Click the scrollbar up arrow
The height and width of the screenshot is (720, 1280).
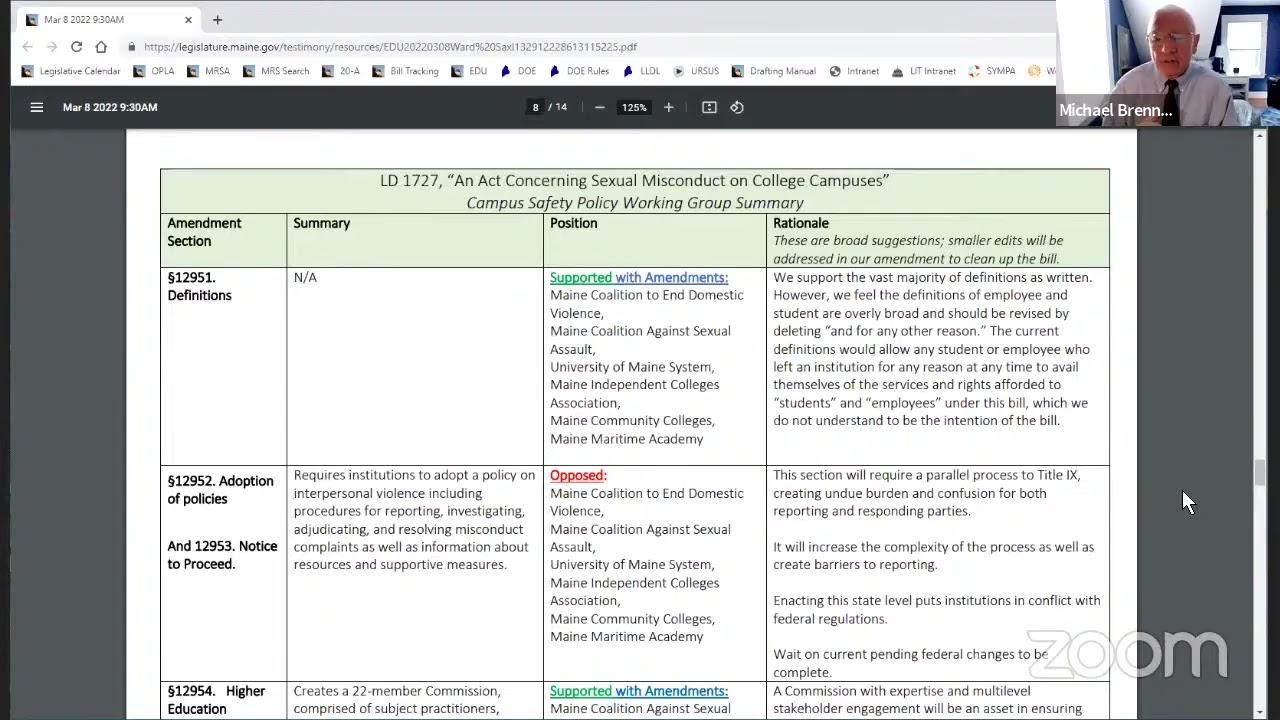click(x=1260, y=135)
